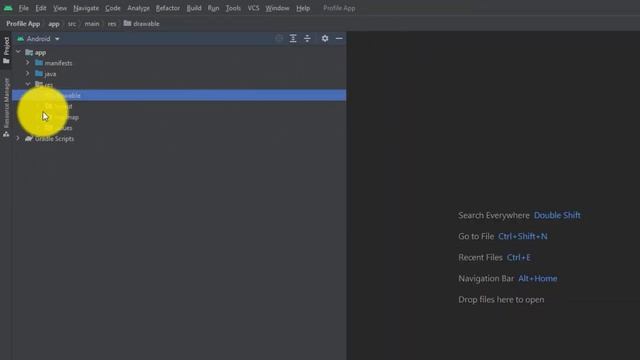This screenshot has height=360, width=640.
Task: Click the Gradle Scripts elephant icon
Action: click(x=29, y=139)
